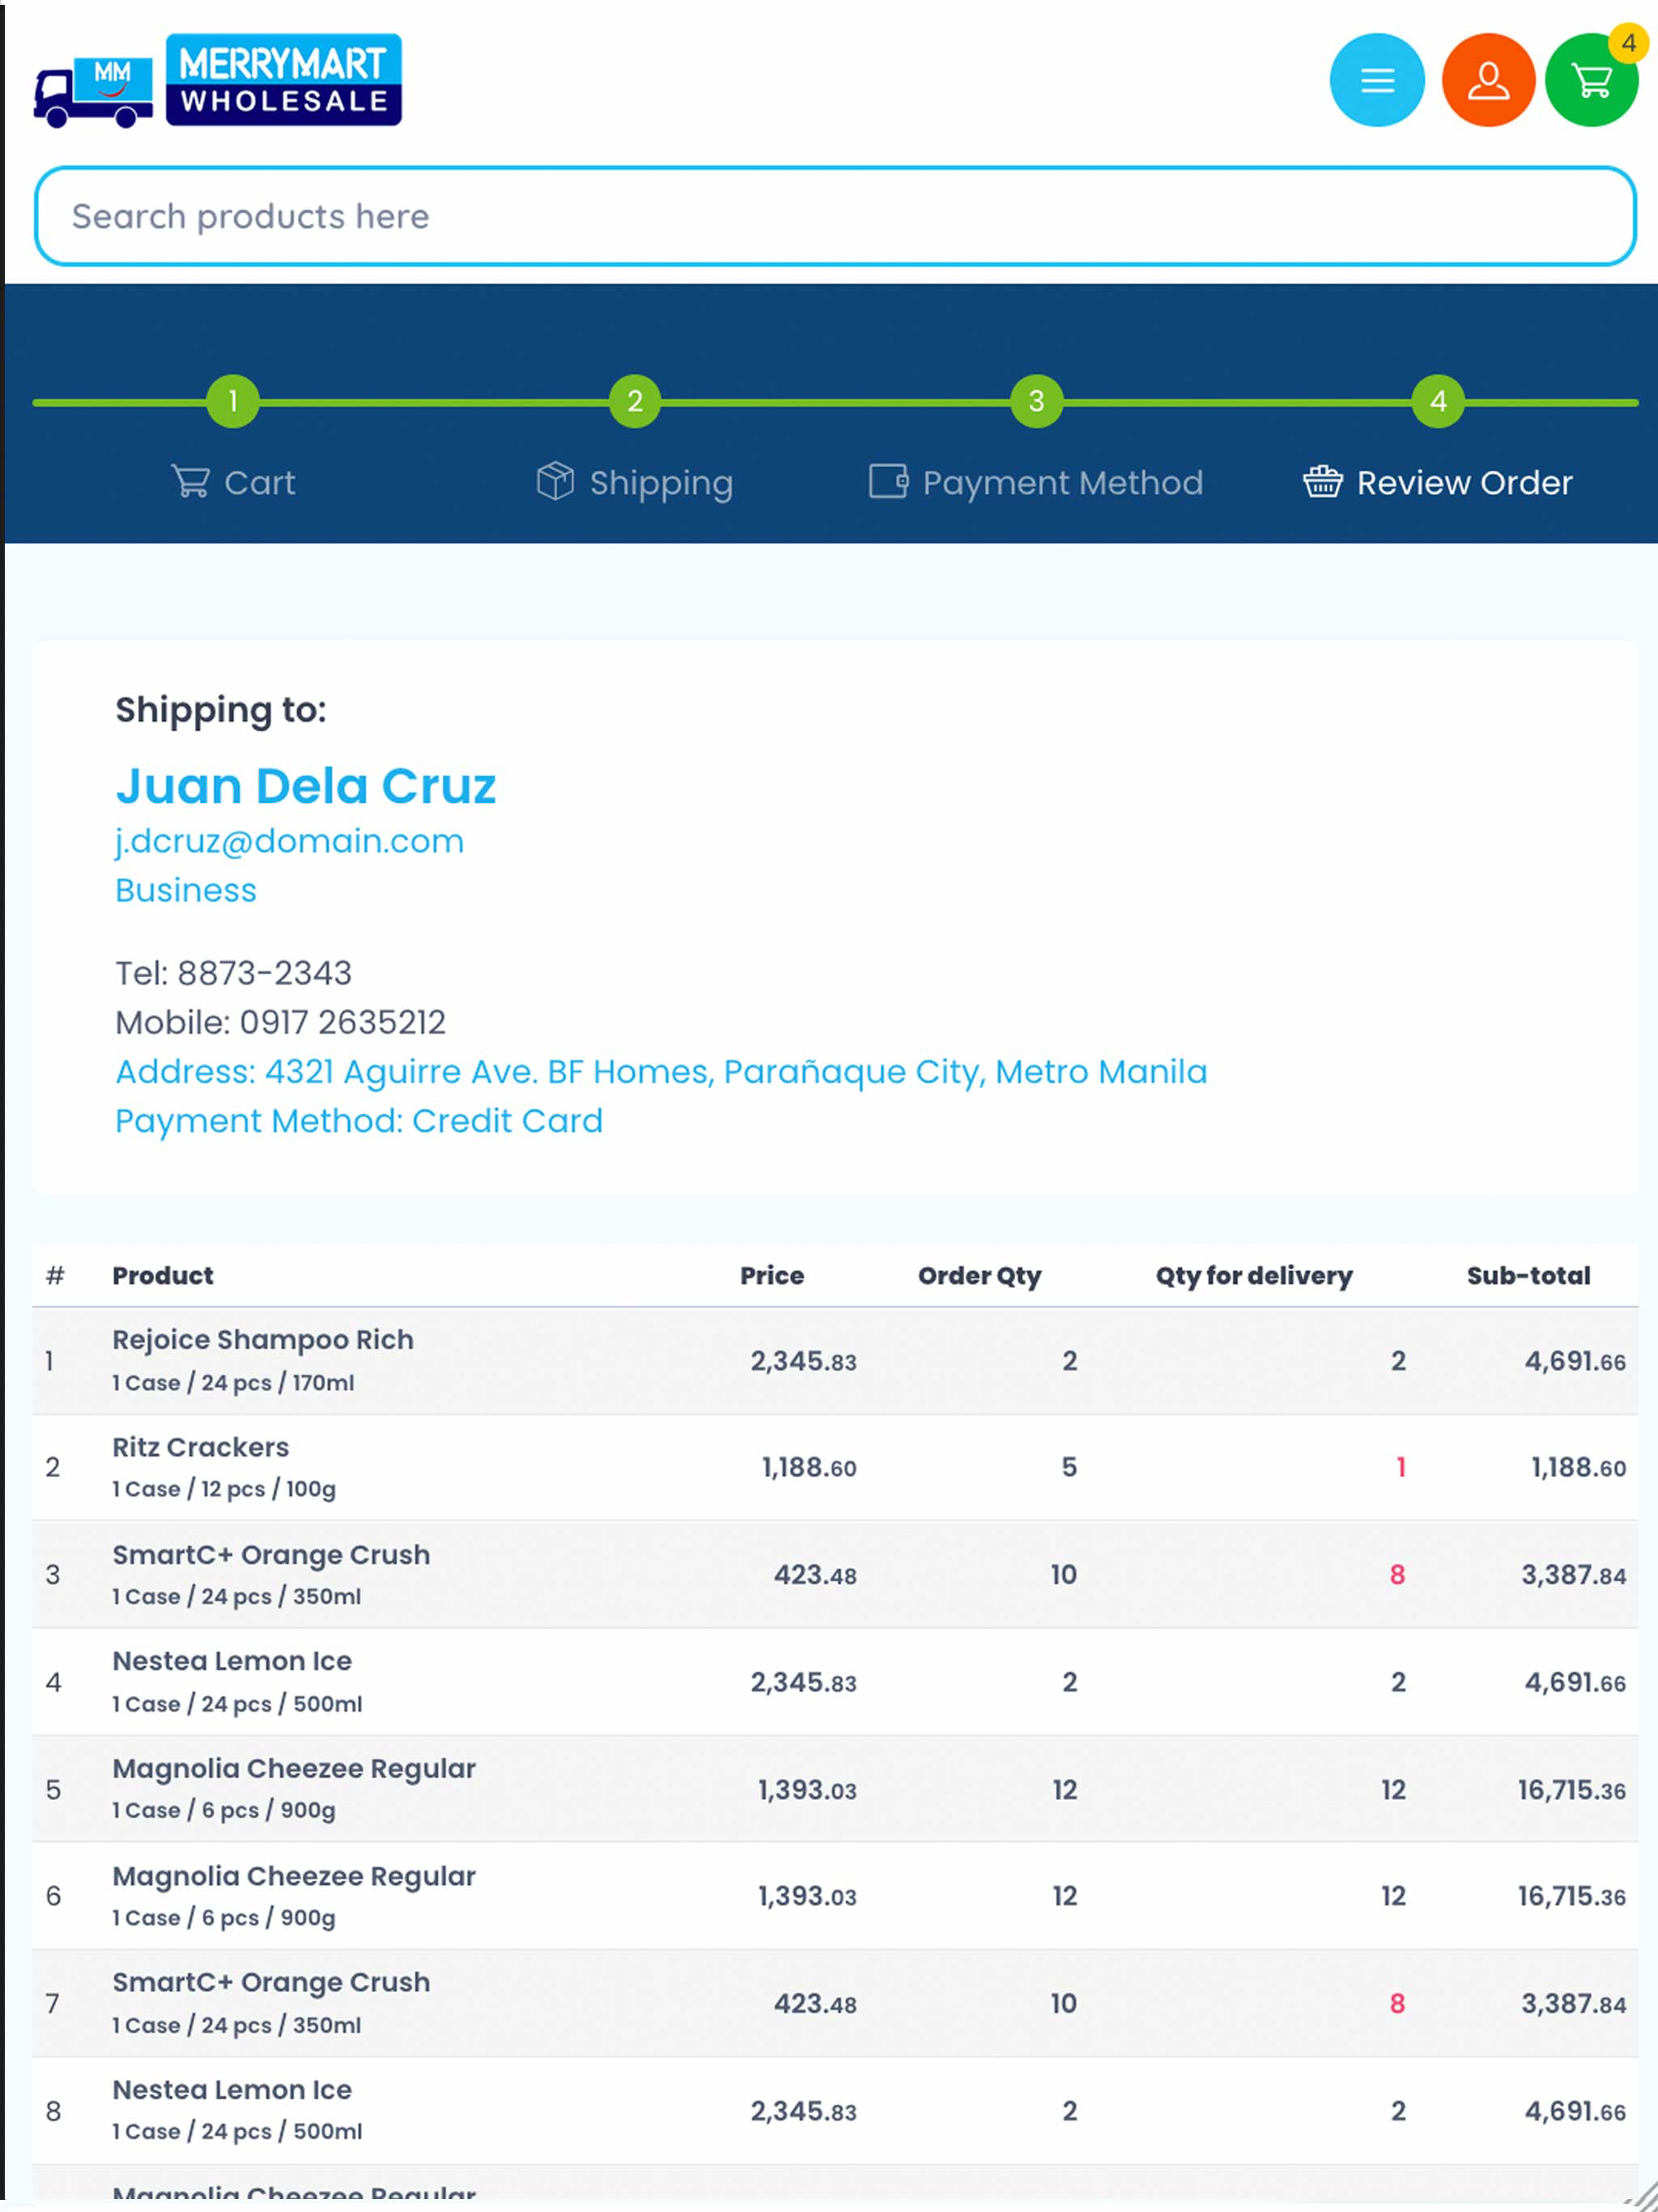Focus the Search products here field
Screen dimensions: 1658x2212
(835, 216)
